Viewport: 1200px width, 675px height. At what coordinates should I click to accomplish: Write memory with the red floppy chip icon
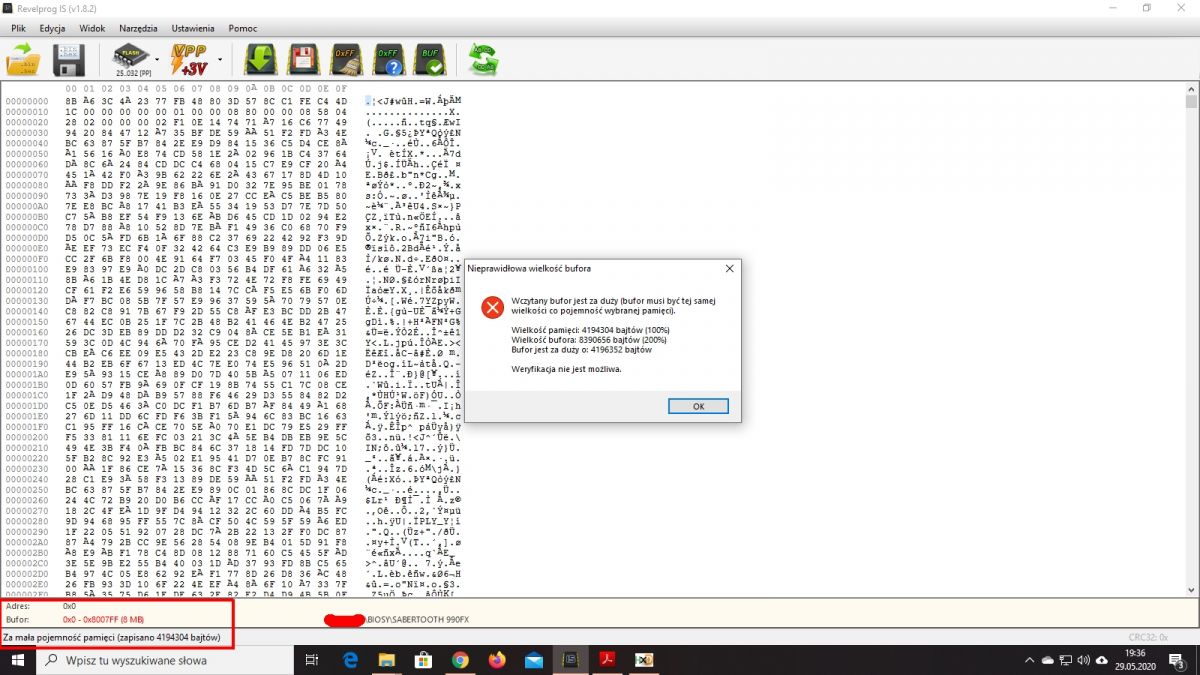tap(303, 61)
